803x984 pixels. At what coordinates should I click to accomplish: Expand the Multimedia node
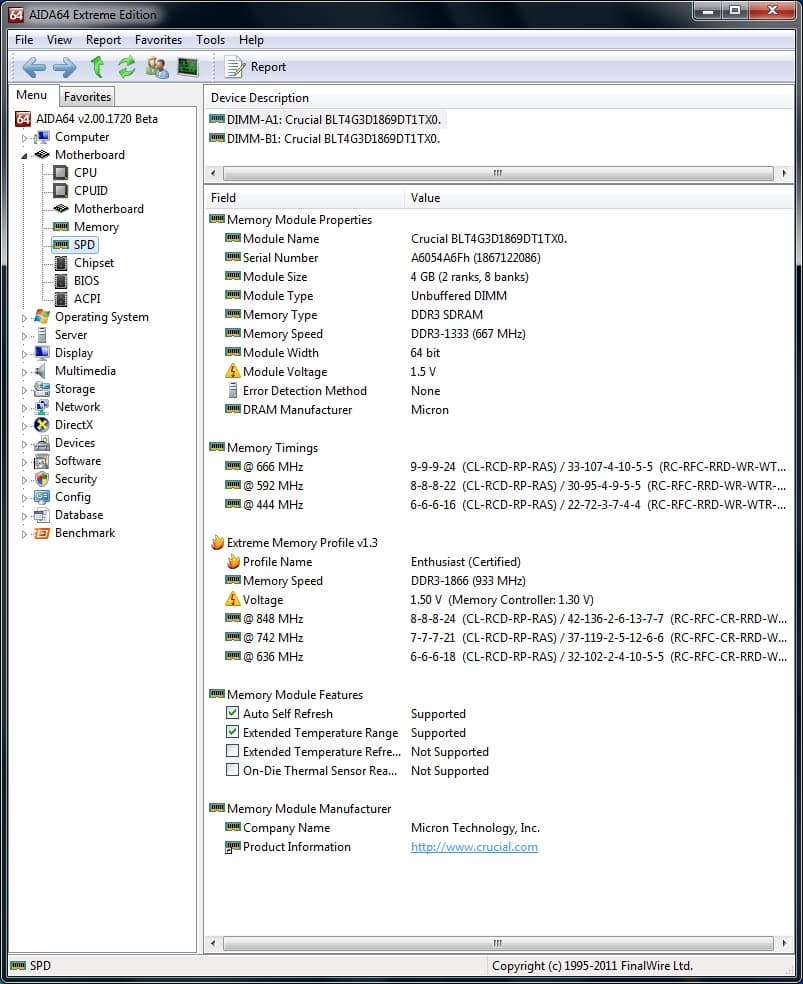[x=24, y=372]
